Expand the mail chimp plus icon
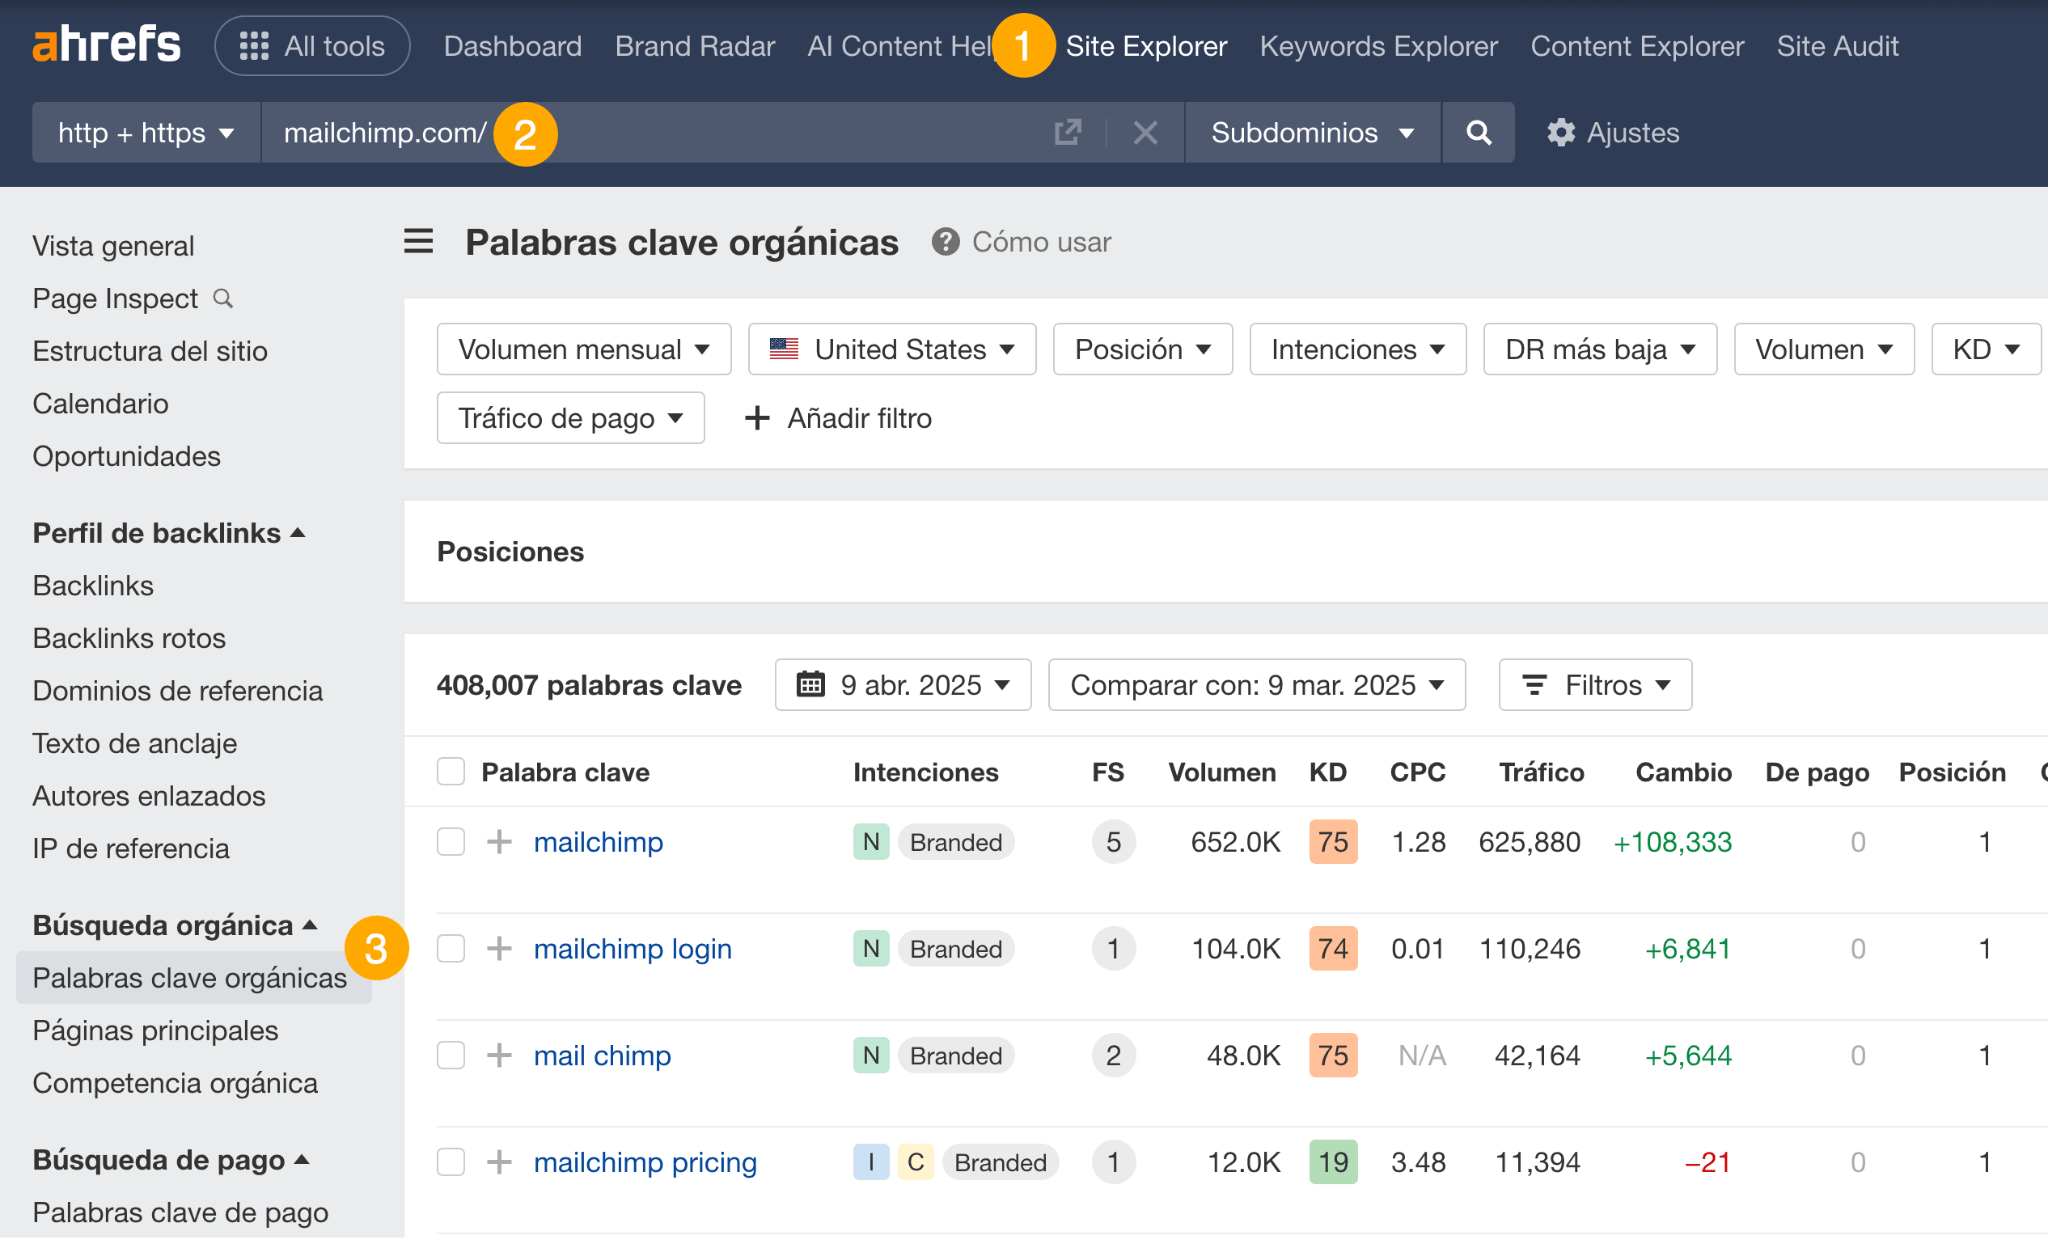This screenshot has height=1238, width=2048. point(499,1055)
